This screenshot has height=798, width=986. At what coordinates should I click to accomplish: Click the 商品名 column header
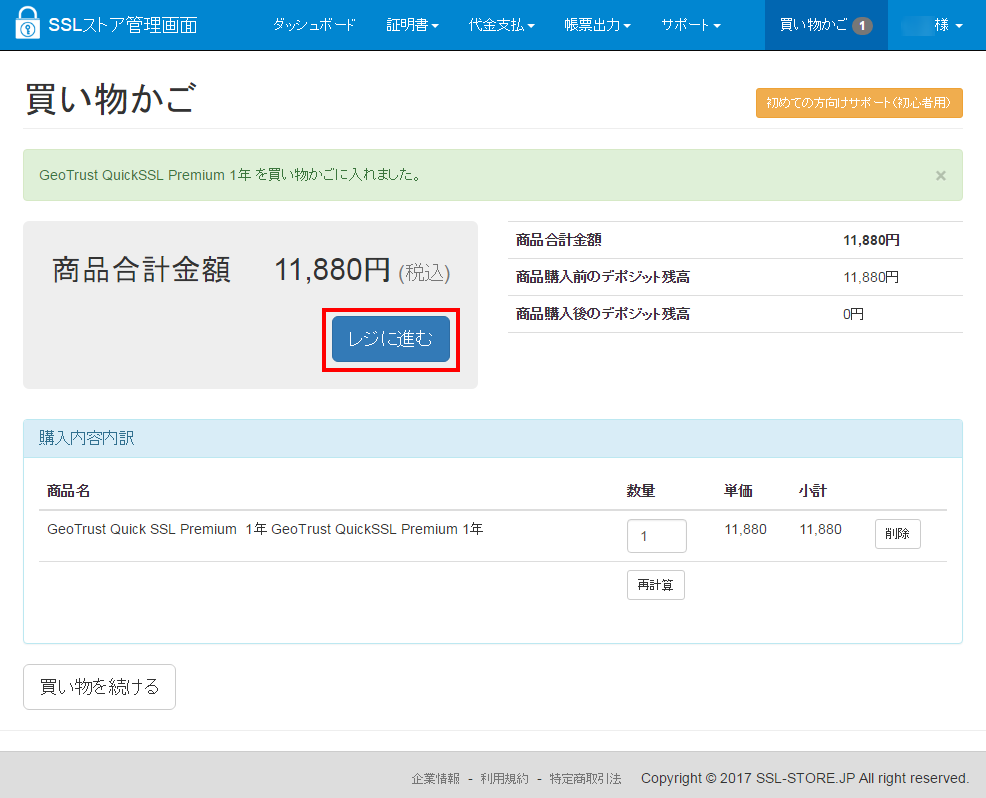click(69, 490)
